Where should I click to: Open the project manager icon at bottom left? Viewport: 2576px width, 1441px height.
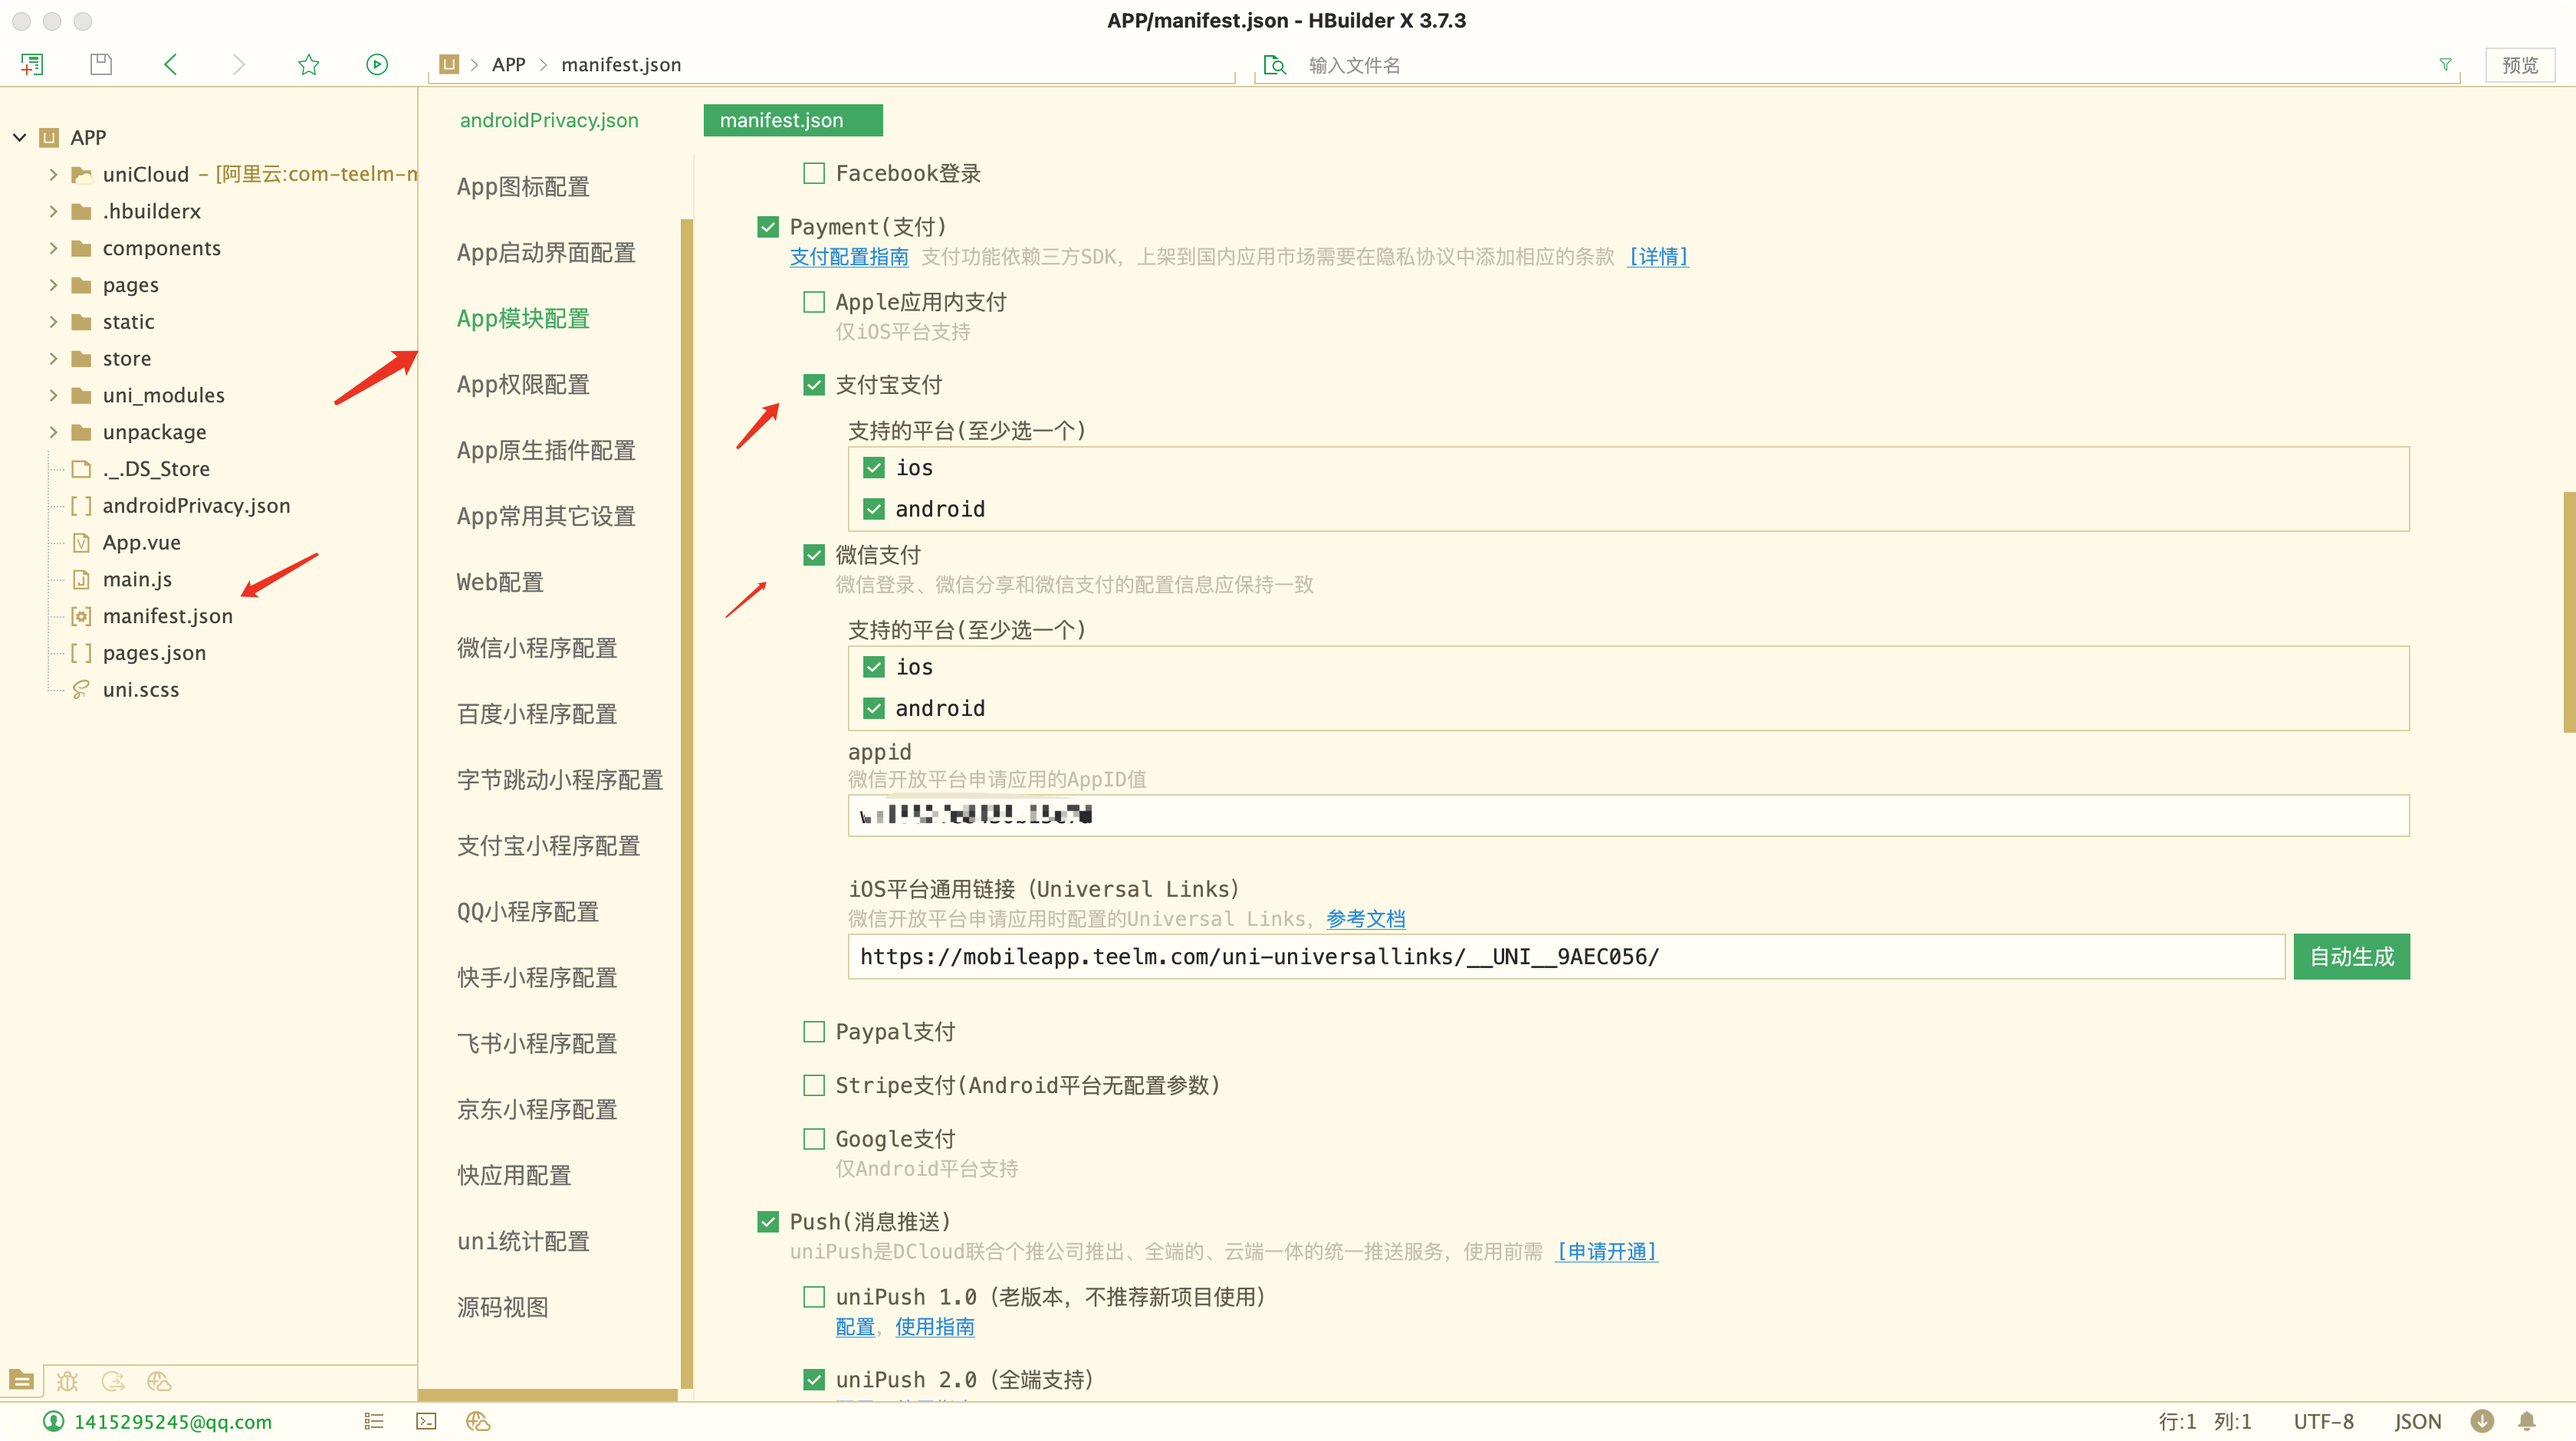(21, 1380)
